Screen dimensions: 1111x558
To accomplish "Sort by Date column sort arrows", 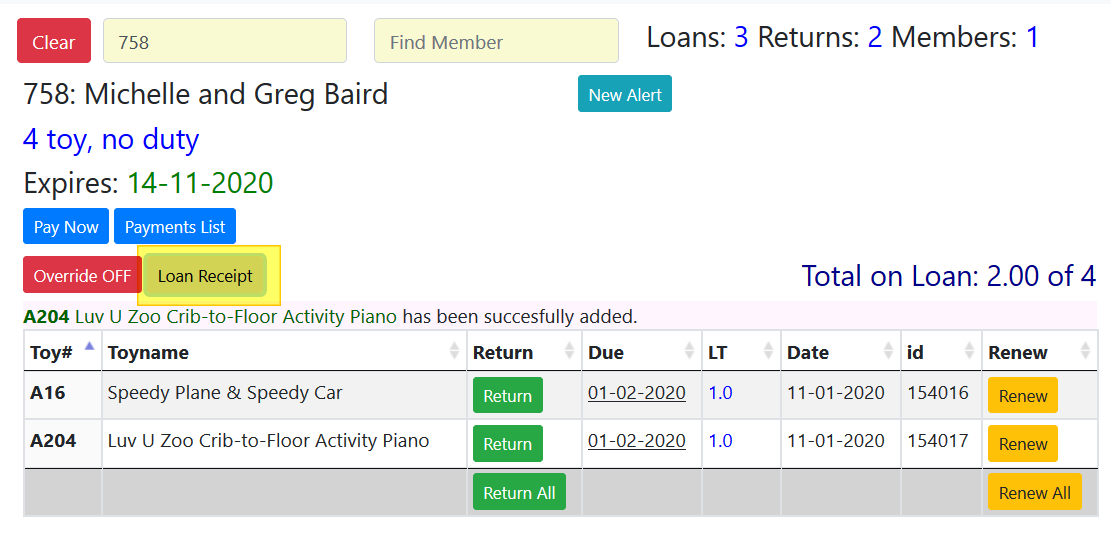I will point(888,352).
